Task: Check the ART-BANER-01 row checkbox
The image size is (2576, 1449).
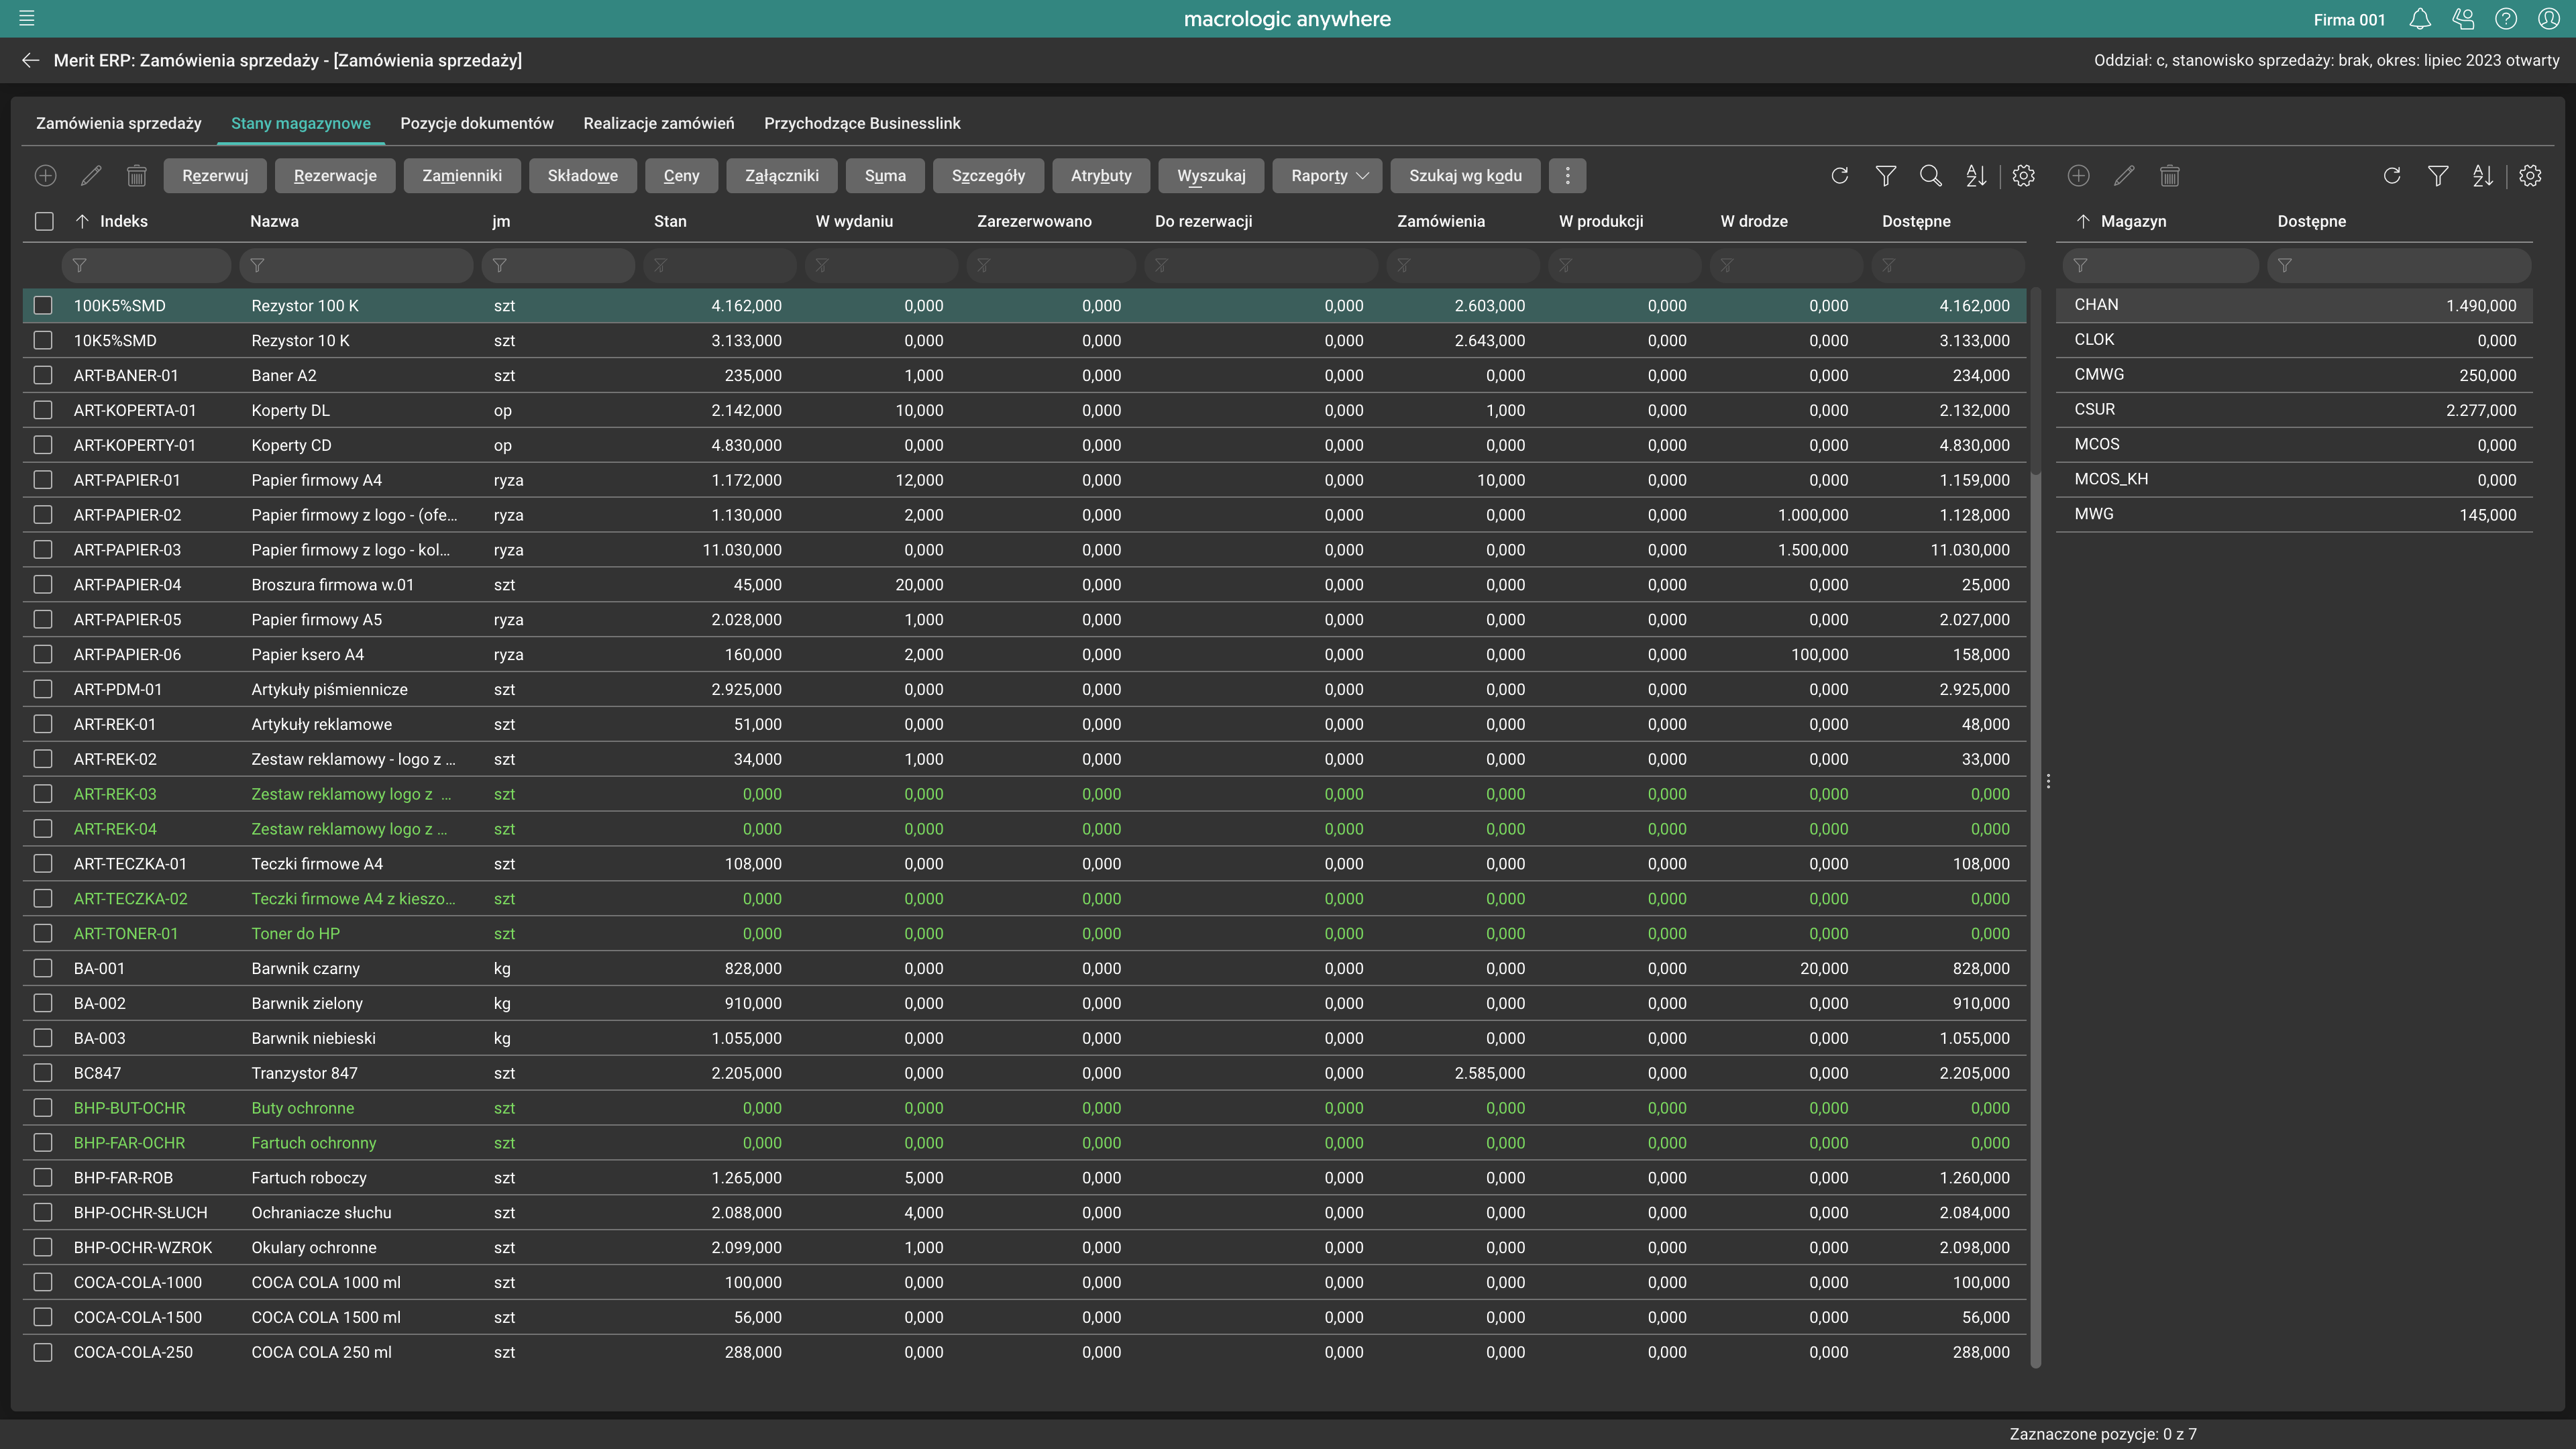Action: (x=43, y=375)
